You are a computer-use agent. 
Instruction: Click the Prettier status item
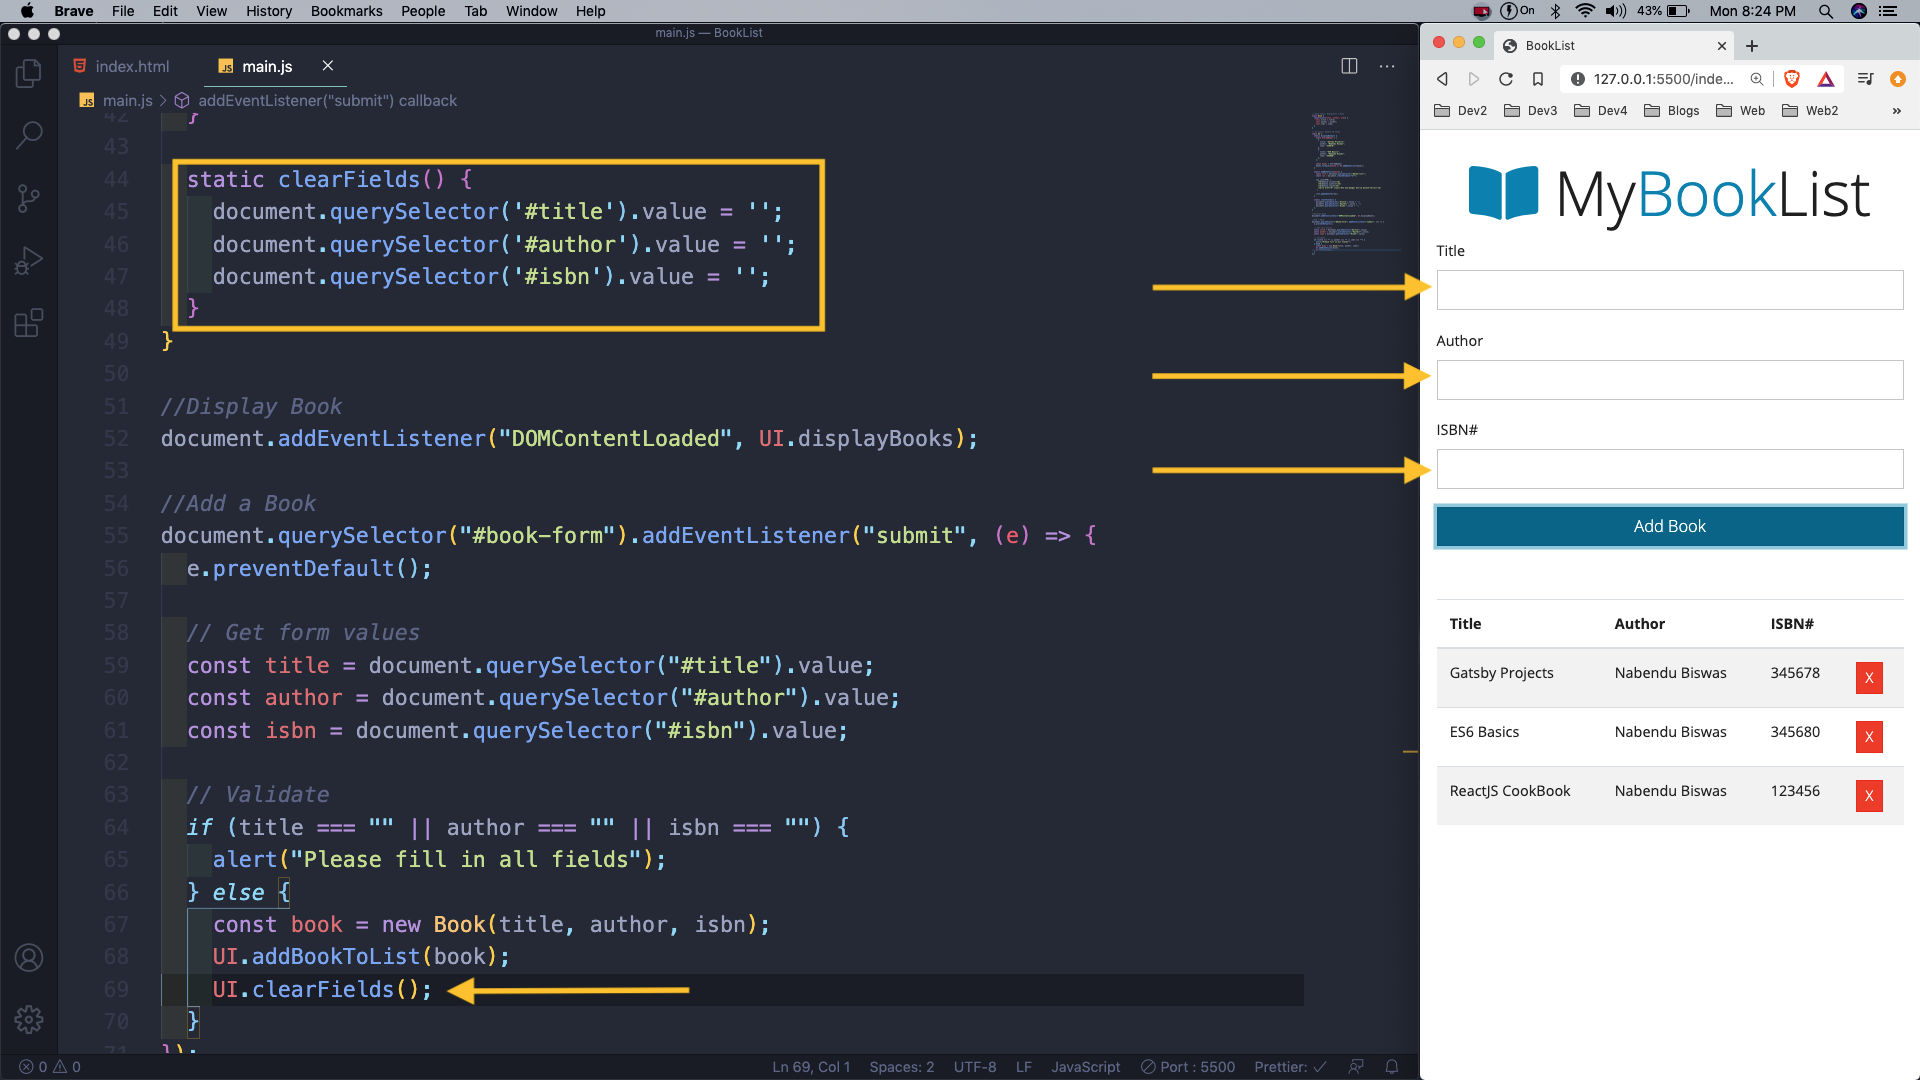[x=1290, y=1067]
